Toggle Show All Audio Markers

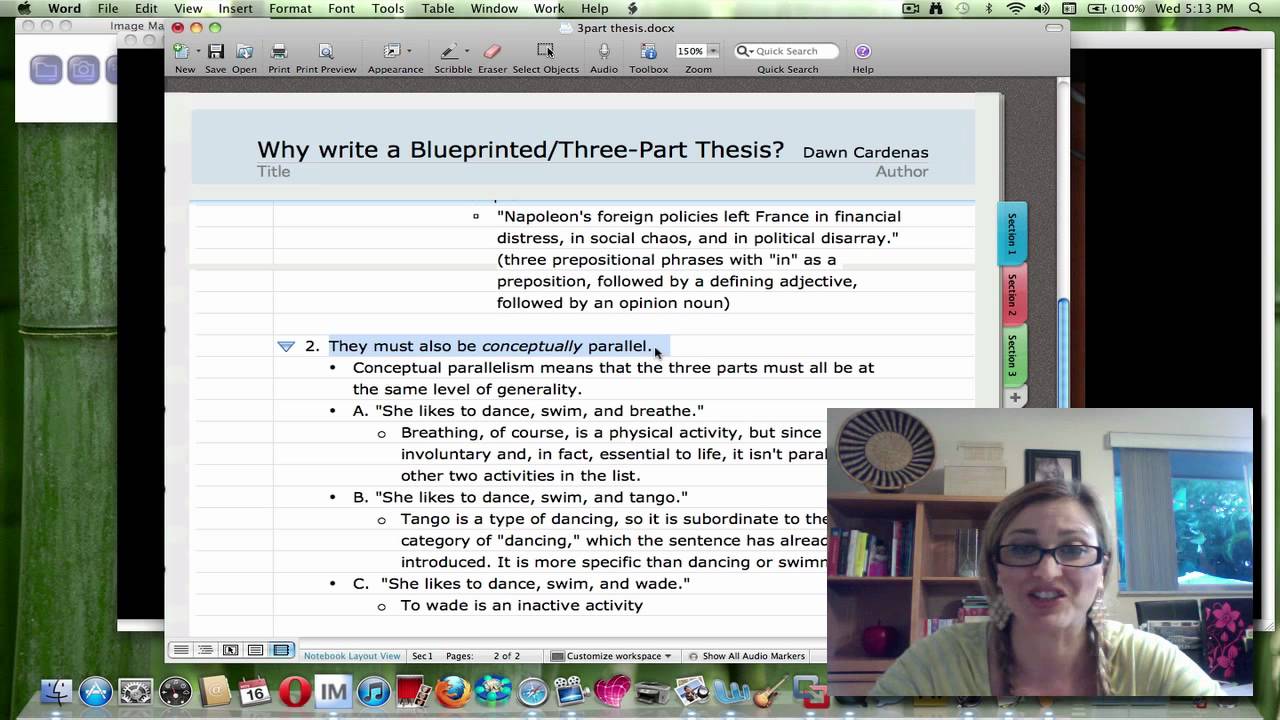[746, 656]
